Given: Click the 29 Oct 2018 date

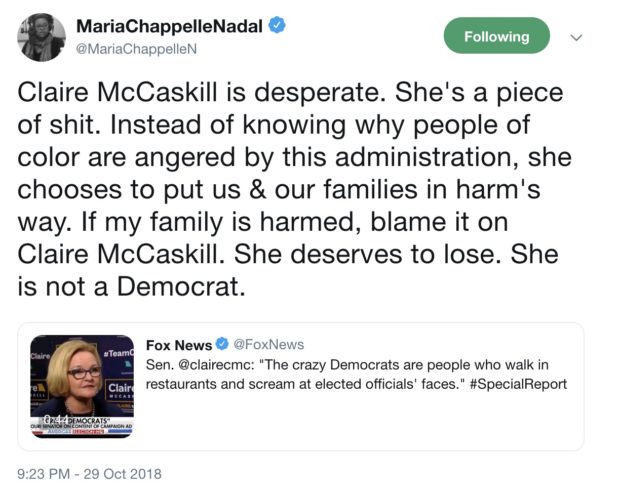Looking at the screenshot, I should point(123,473).
